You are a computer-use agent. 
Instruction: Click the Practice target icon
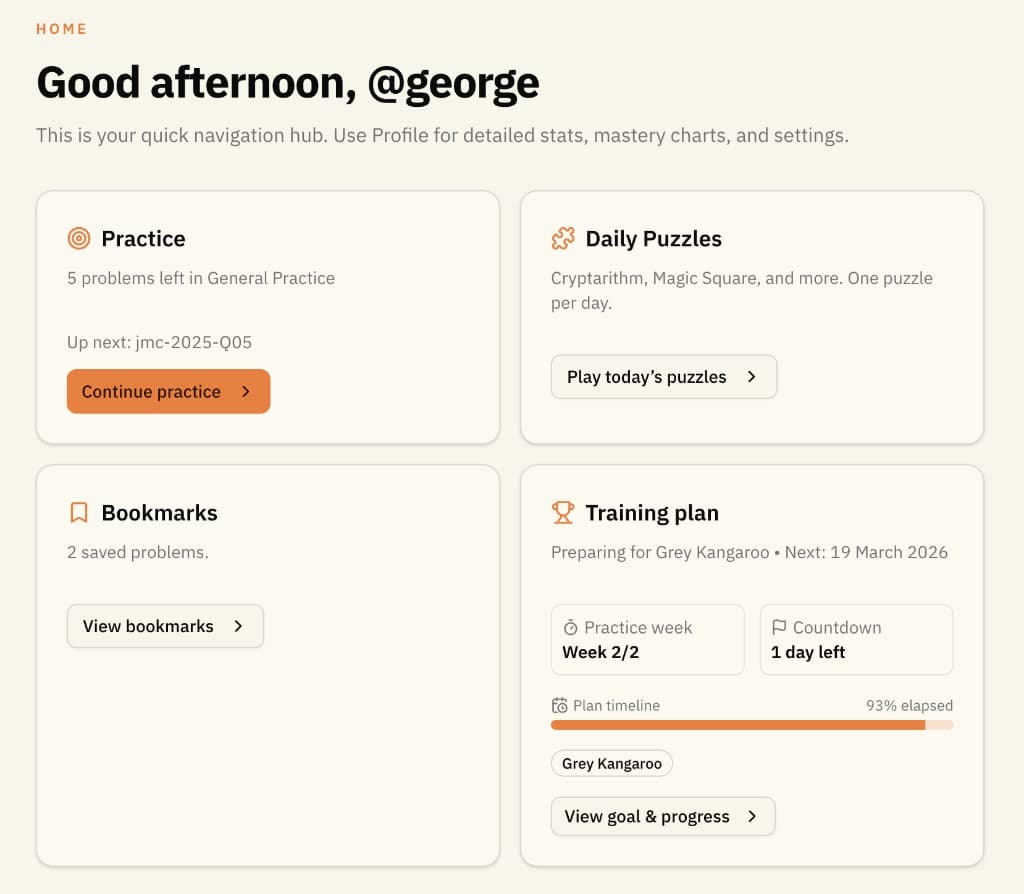(78, 239)
